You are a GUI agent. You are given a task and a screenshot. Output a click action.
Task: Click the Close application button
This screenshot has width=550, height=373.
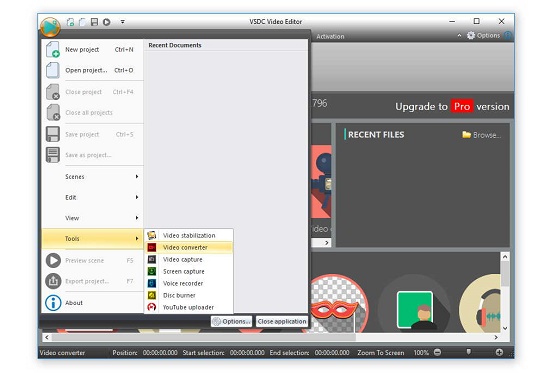coord(282,321)
